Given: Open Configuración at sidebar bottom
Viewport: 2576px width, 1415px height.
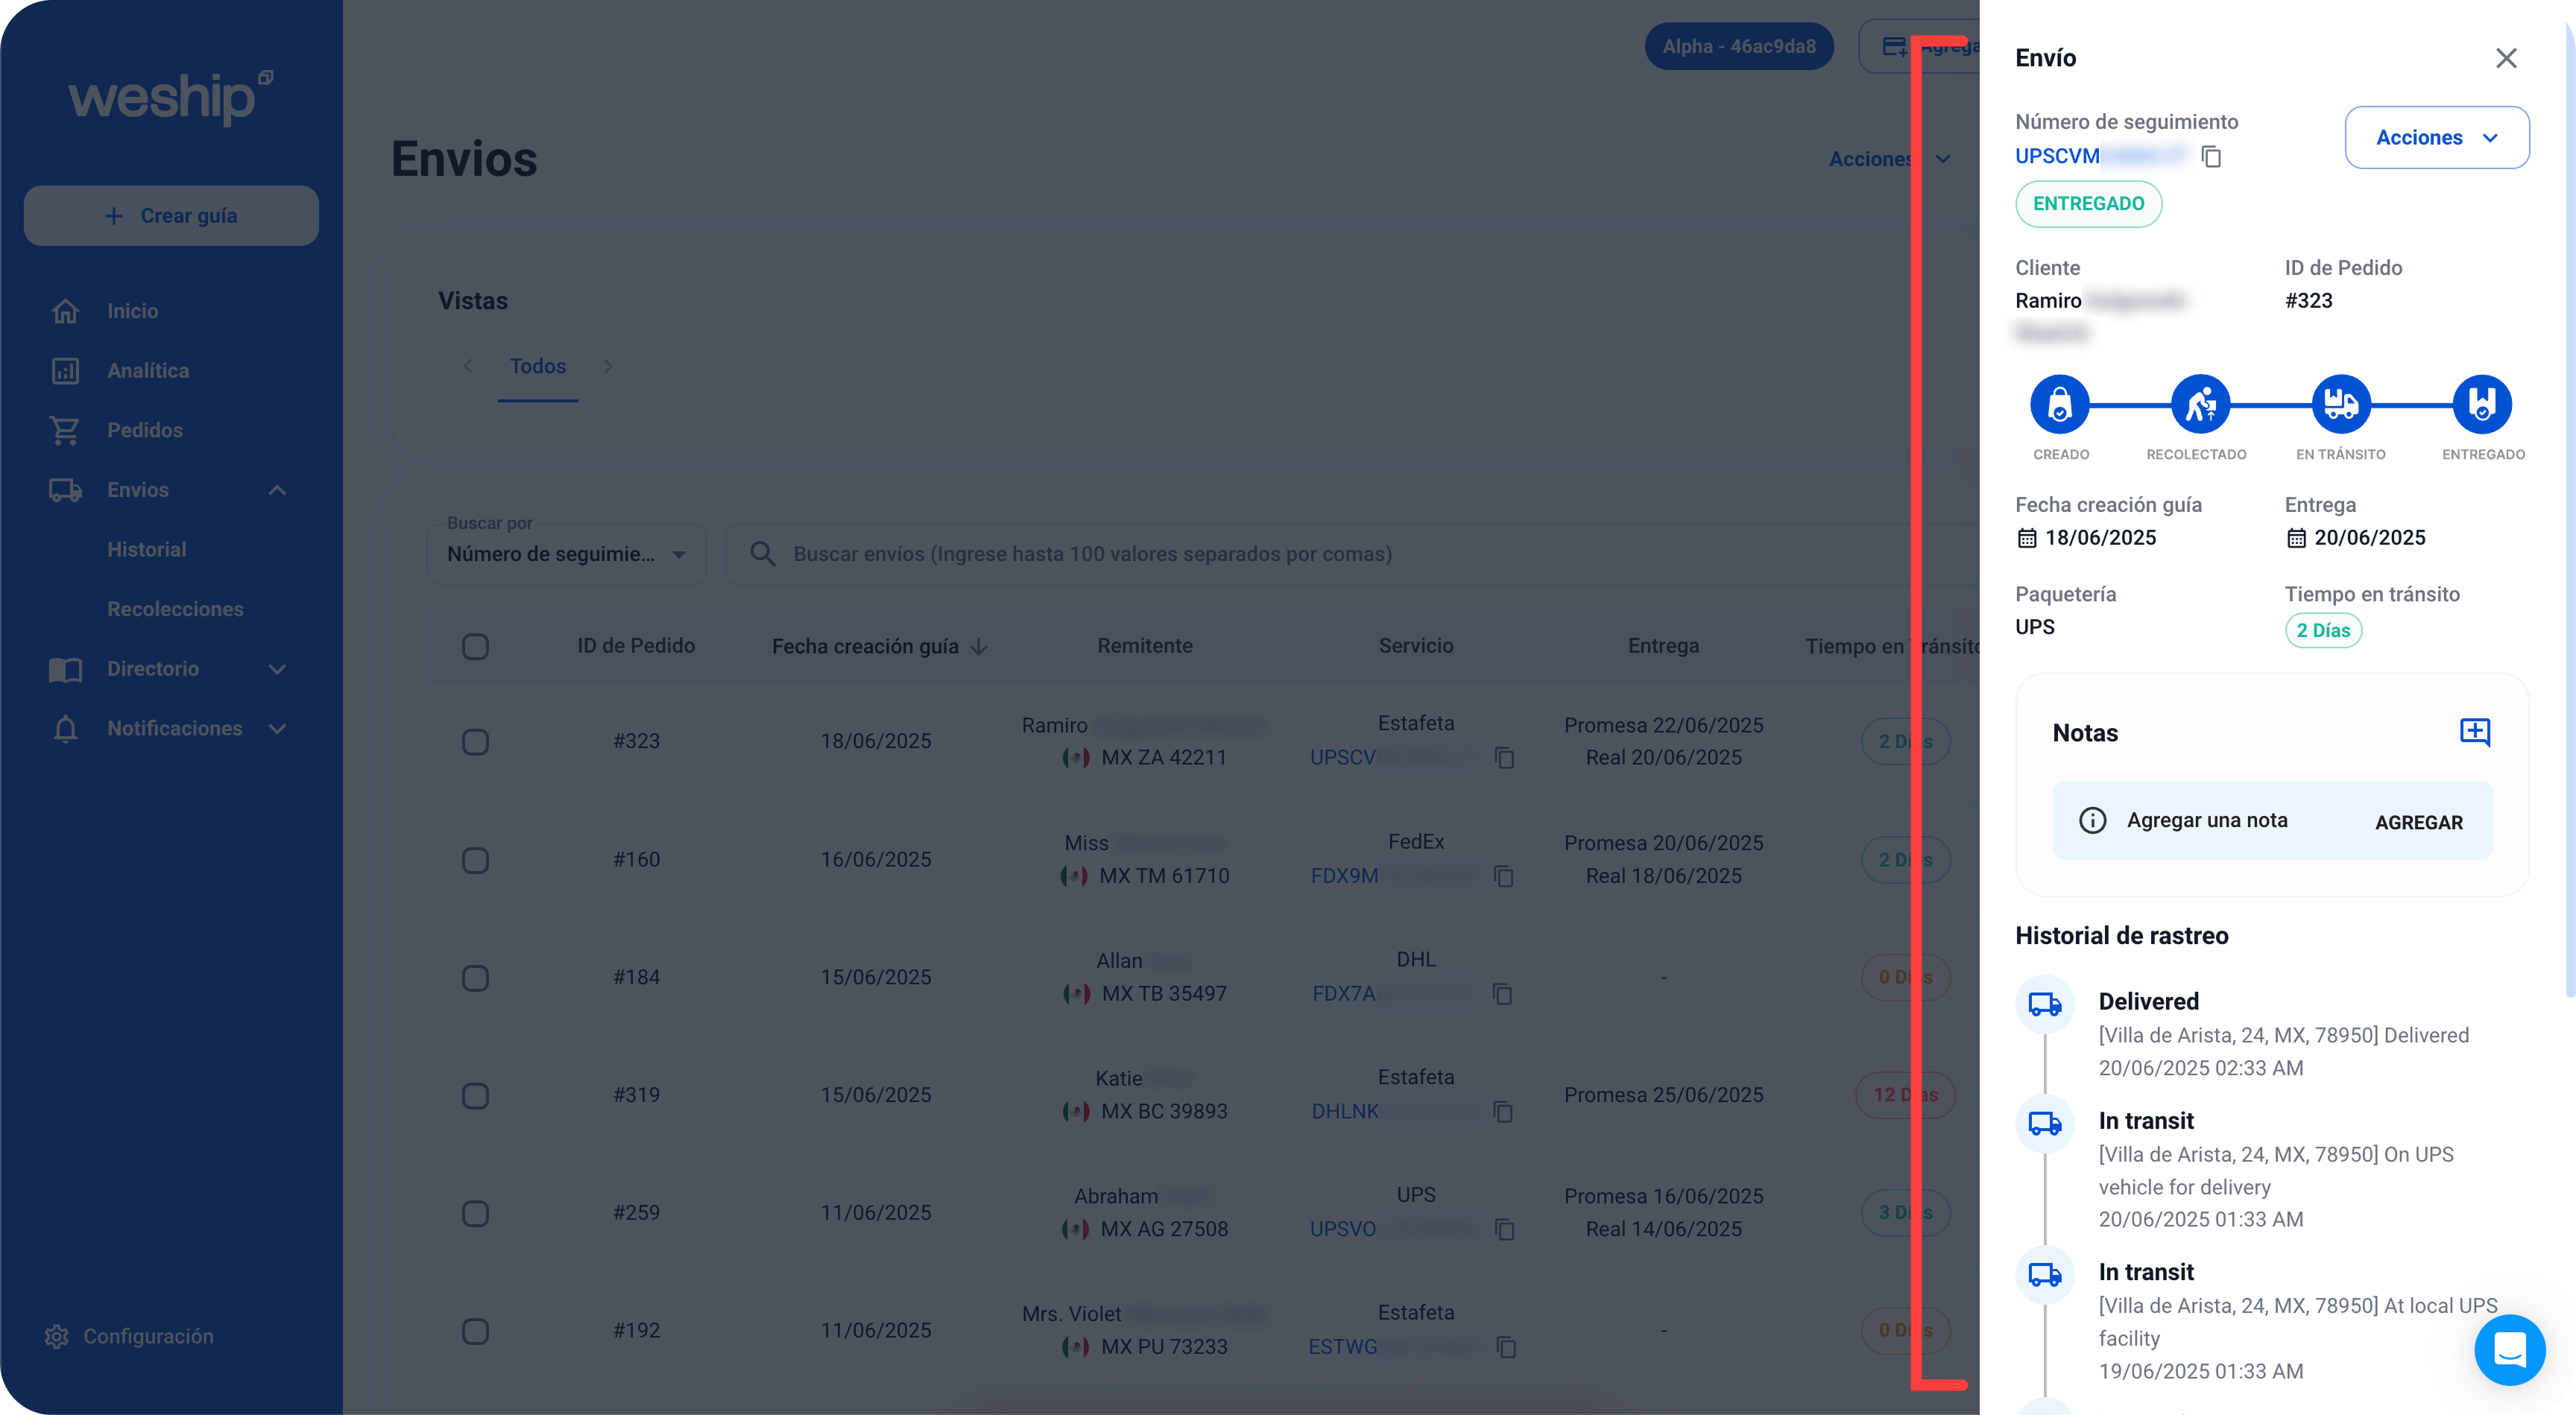Looking at the screenshot, I should [x=129, y=1336].
